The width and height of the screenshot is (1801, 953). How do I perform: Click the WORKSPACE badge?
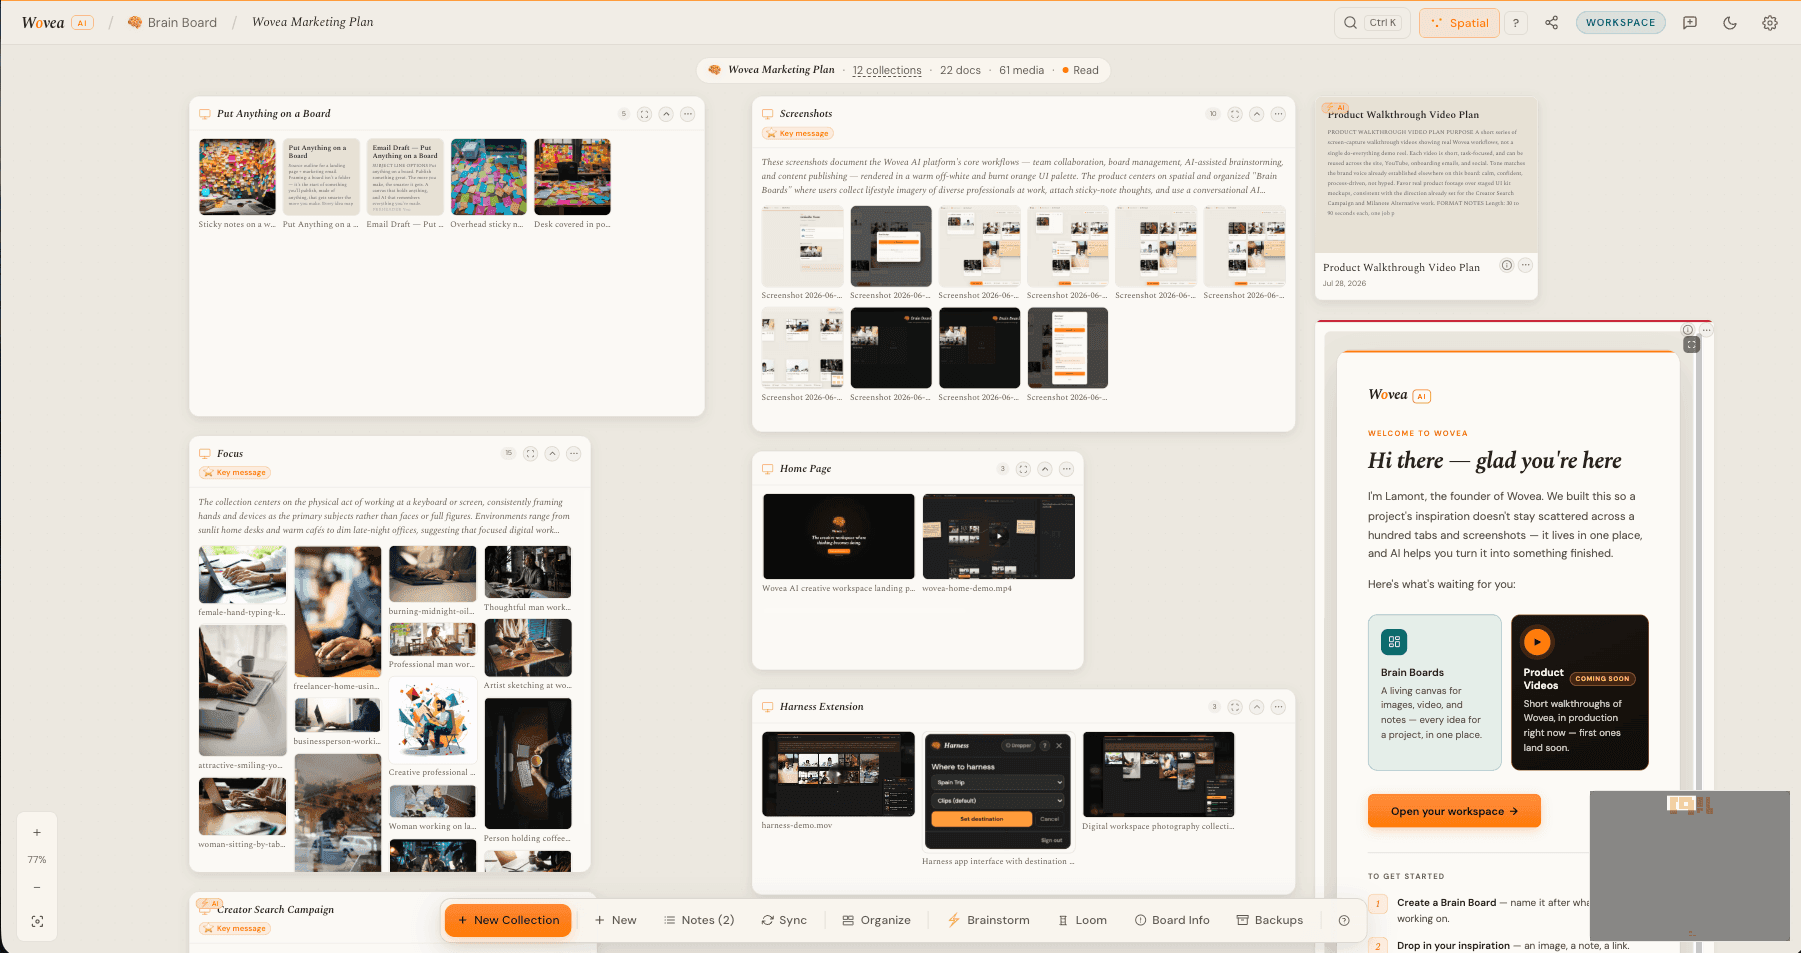(x=1620, y=23)
